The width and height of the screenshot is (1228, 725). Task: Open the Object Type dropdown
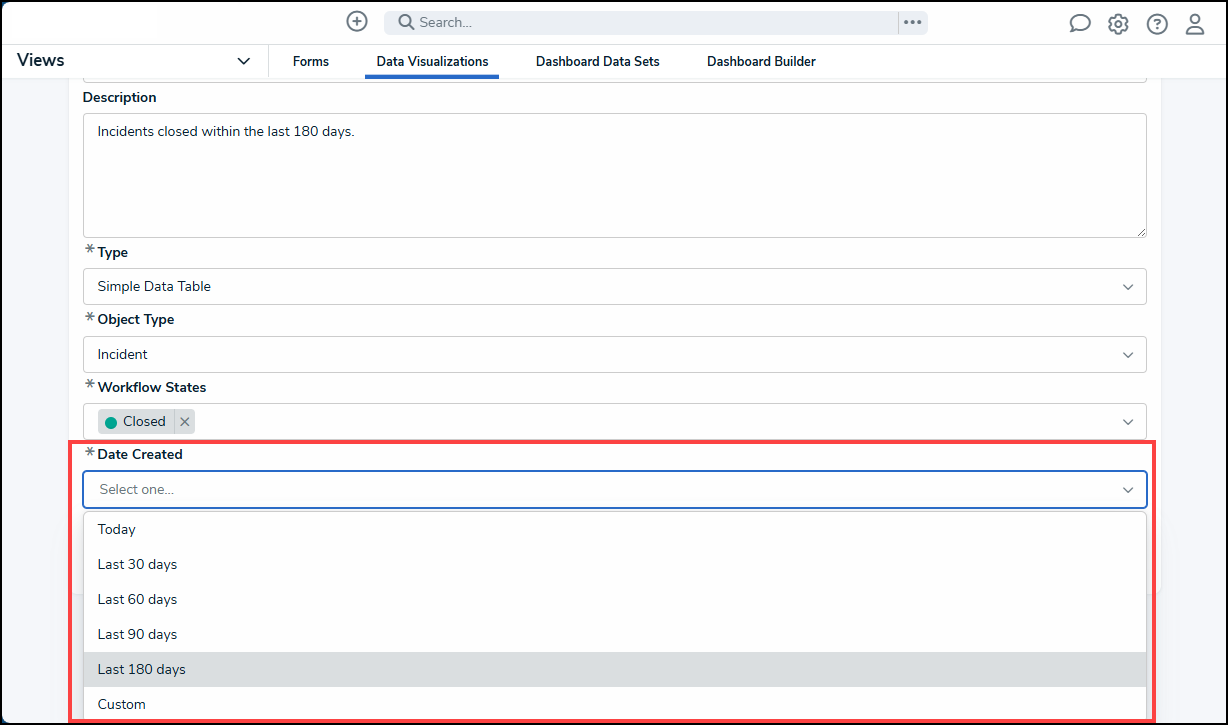tap(614, 354)
